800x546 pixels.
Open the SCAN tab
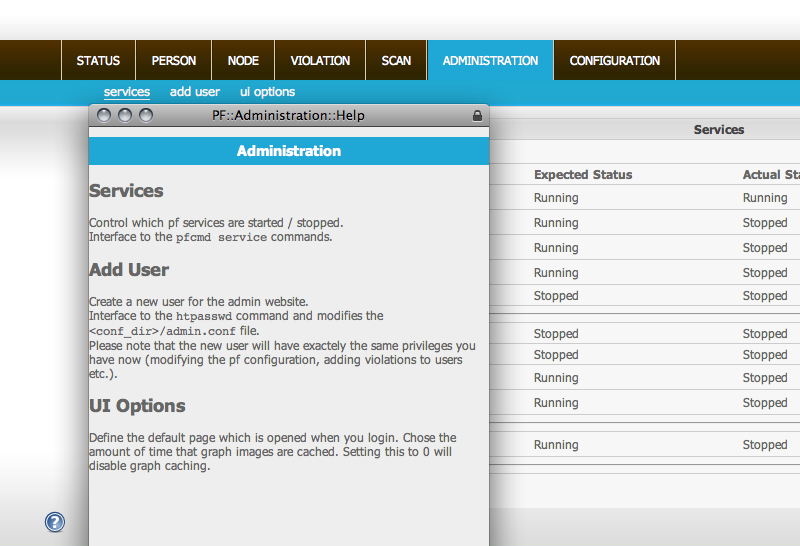click(x=396, y=61)
